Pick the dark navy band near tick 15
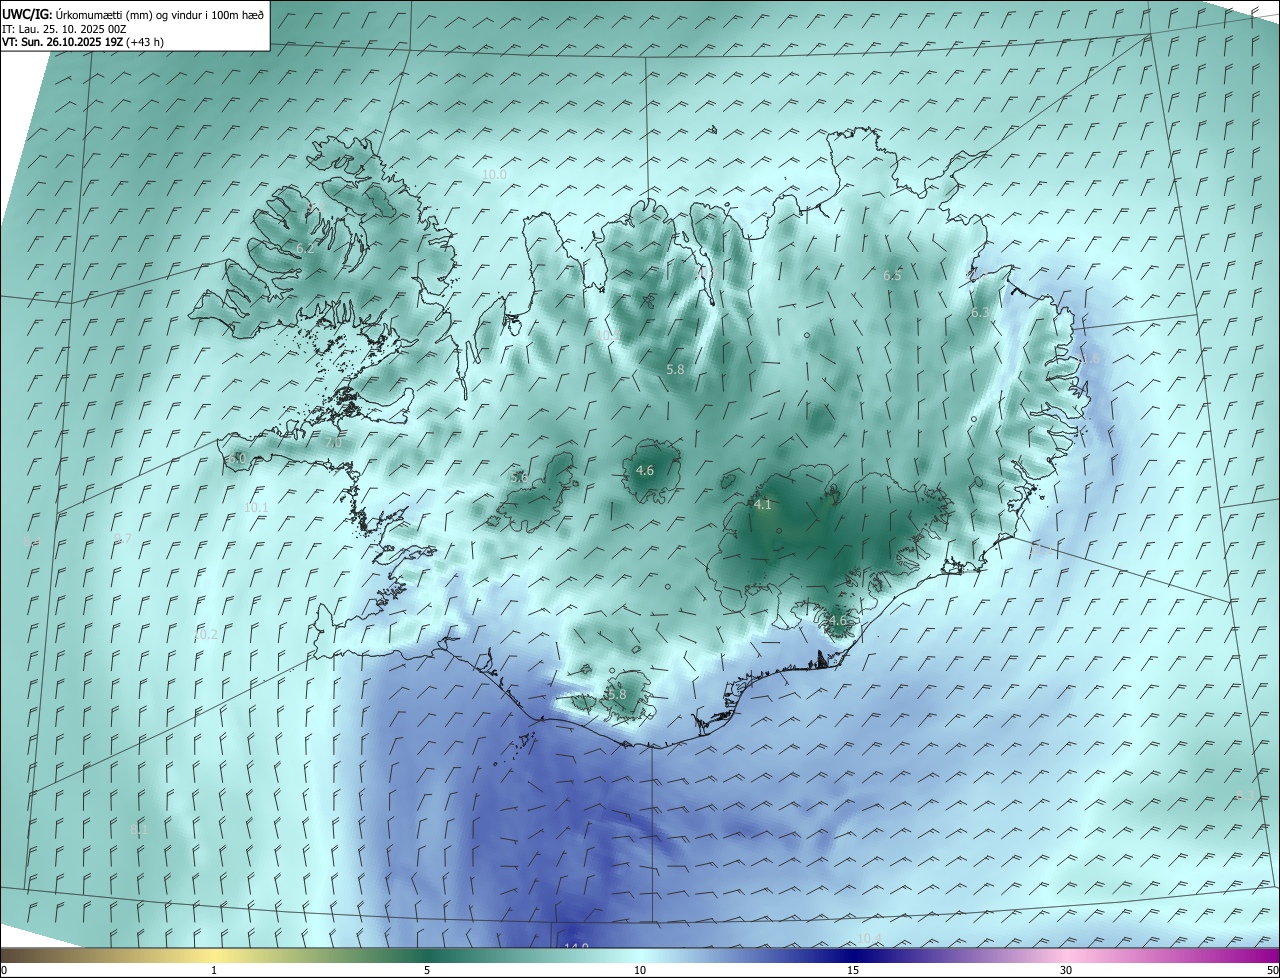The image size is (1280, 978). tap(853, 955)
